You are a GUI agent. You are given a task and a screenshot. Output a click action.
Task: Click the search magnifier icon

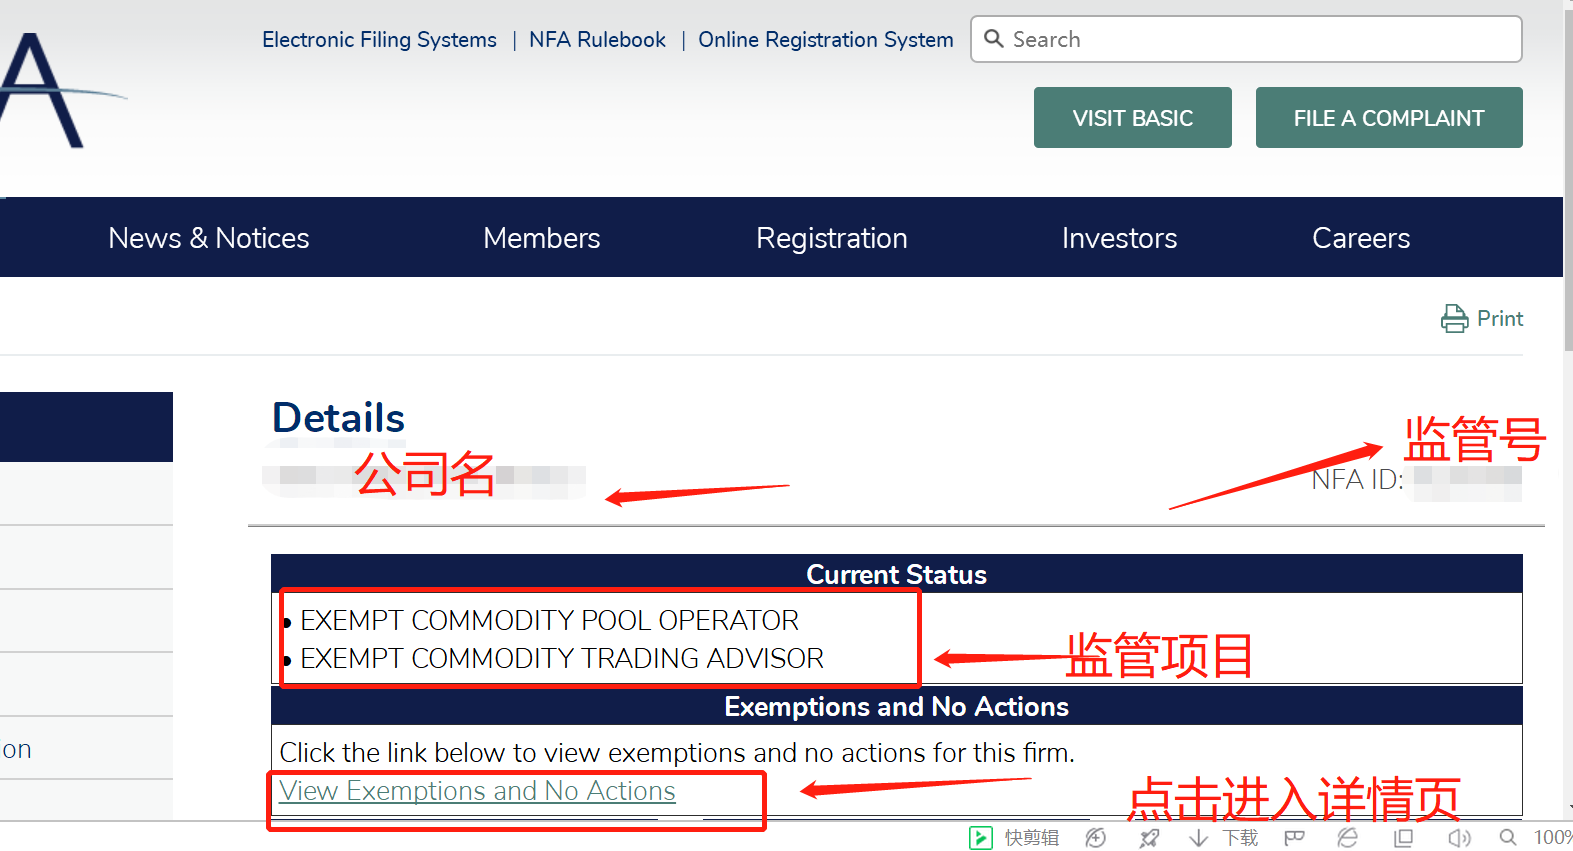pos(993,39)
